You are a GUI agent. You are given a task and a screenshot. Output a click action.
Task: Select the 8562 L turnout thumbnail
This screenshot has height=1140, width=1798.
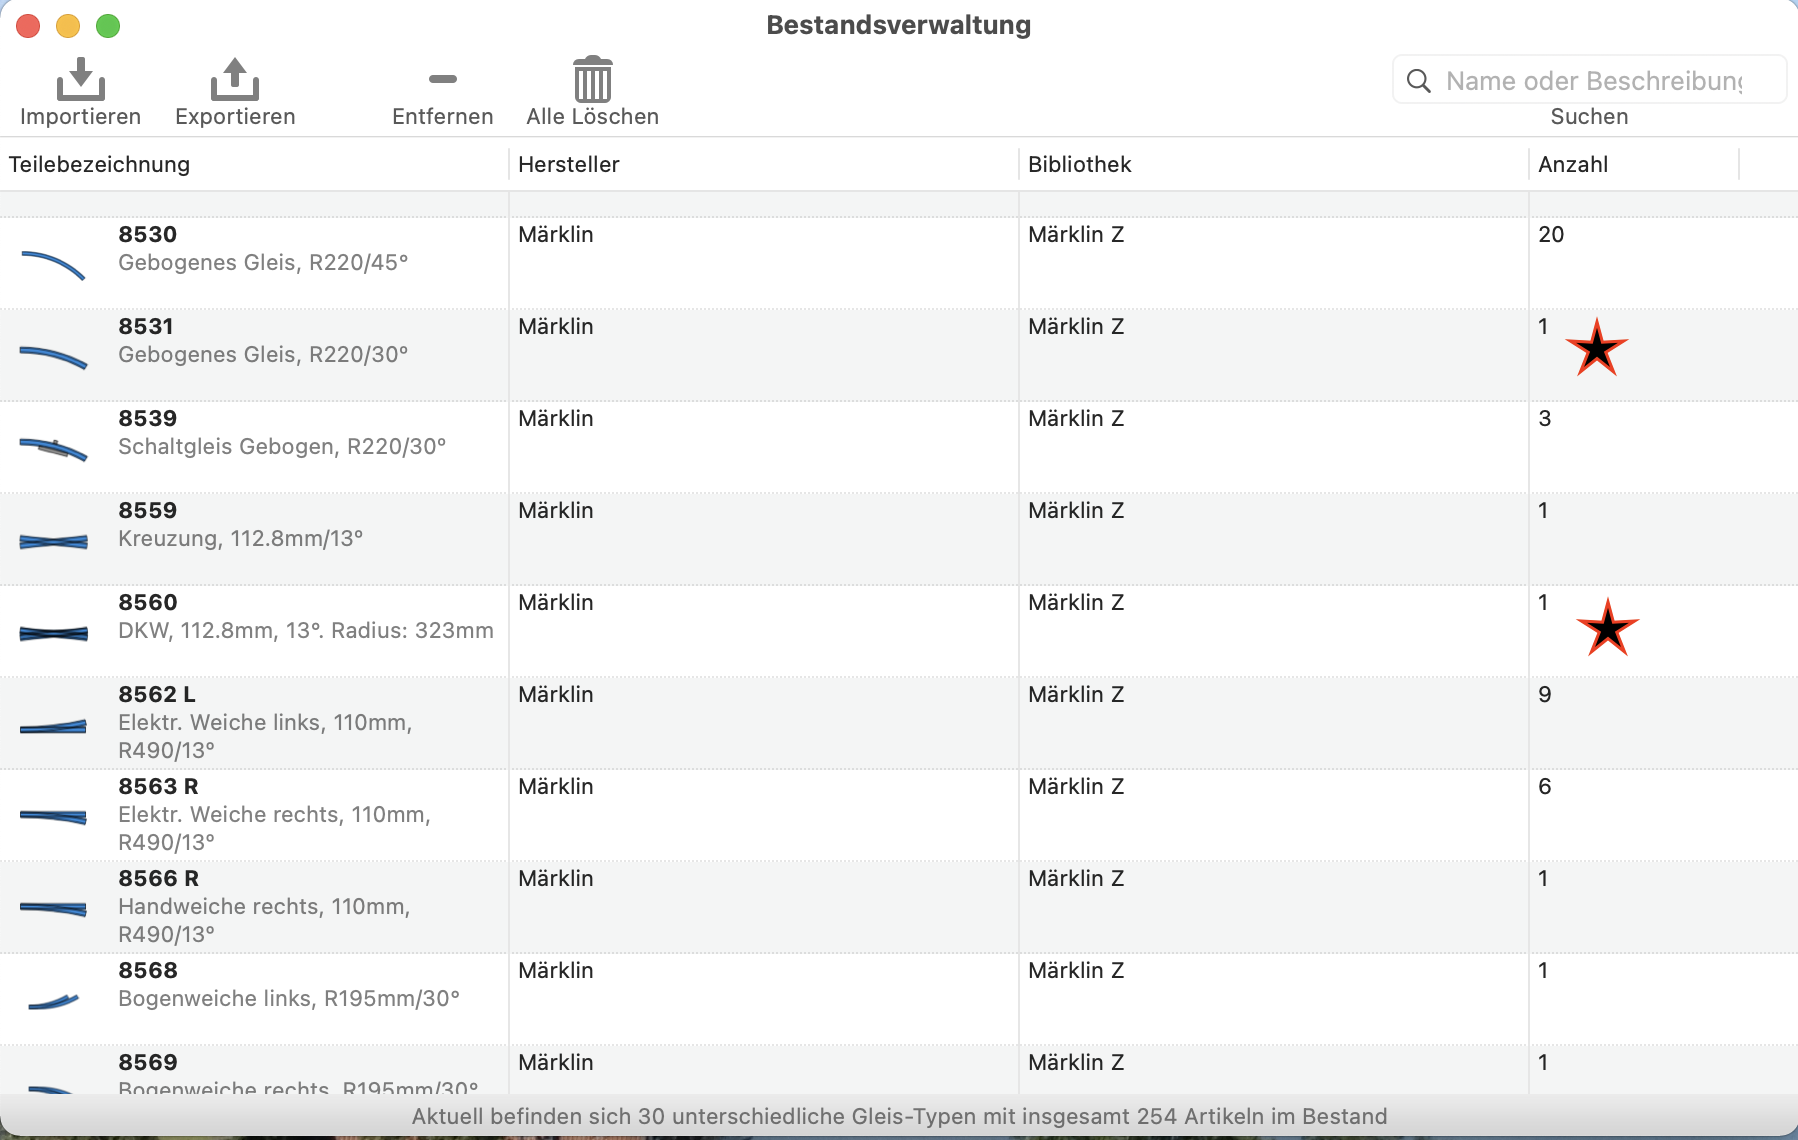coord(54,727)
